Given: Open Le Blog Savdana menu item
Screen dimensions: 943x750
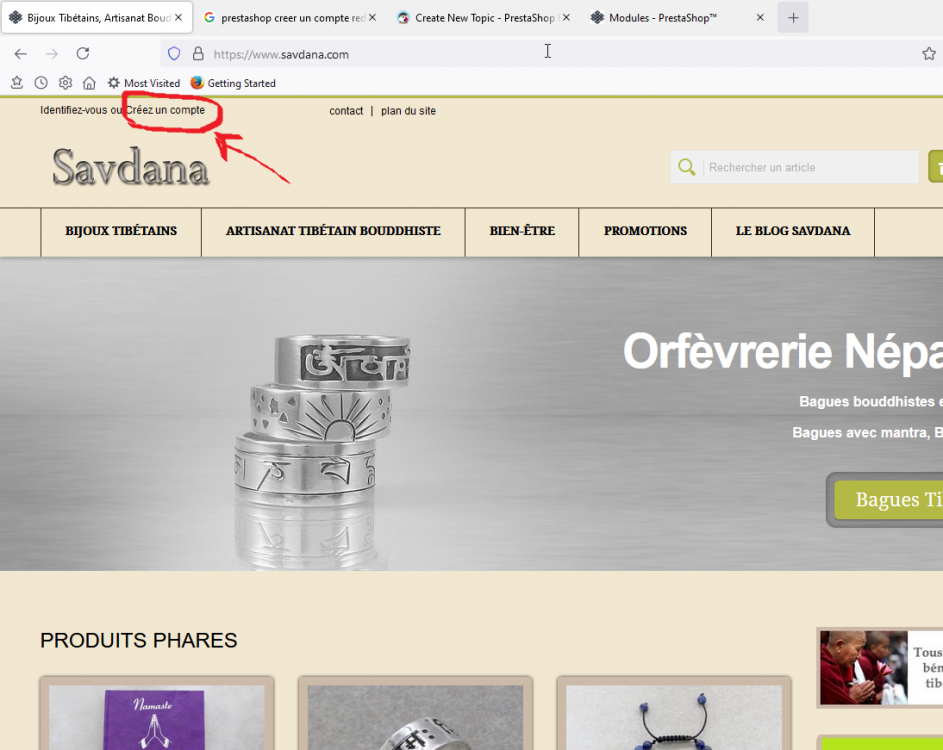Looking at the screenshot, I should 793,231.
